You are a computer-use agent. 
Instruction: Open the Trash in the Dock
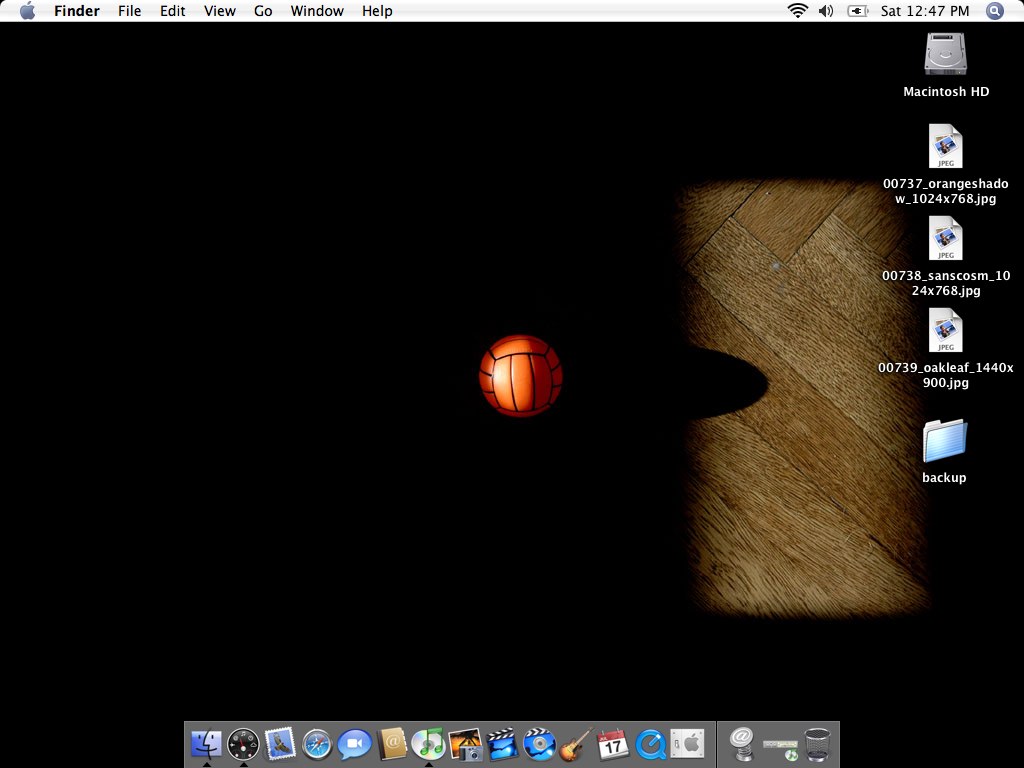pyautogui.click(x=817, y=743)
